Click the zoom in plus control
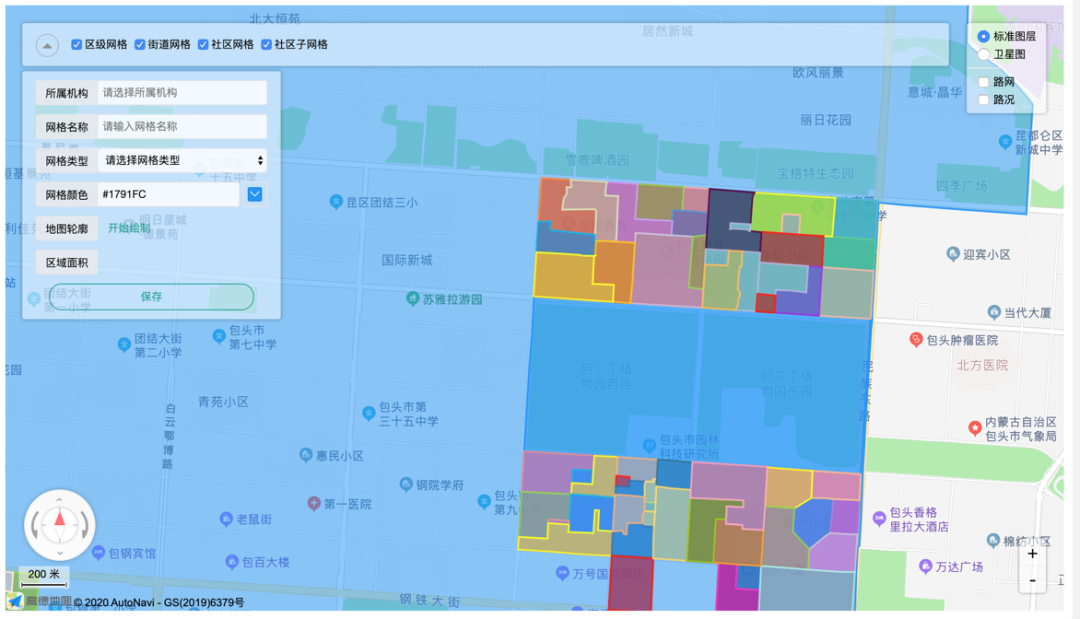Viewport: 1080px width, 619px height. pos(1032,552)
